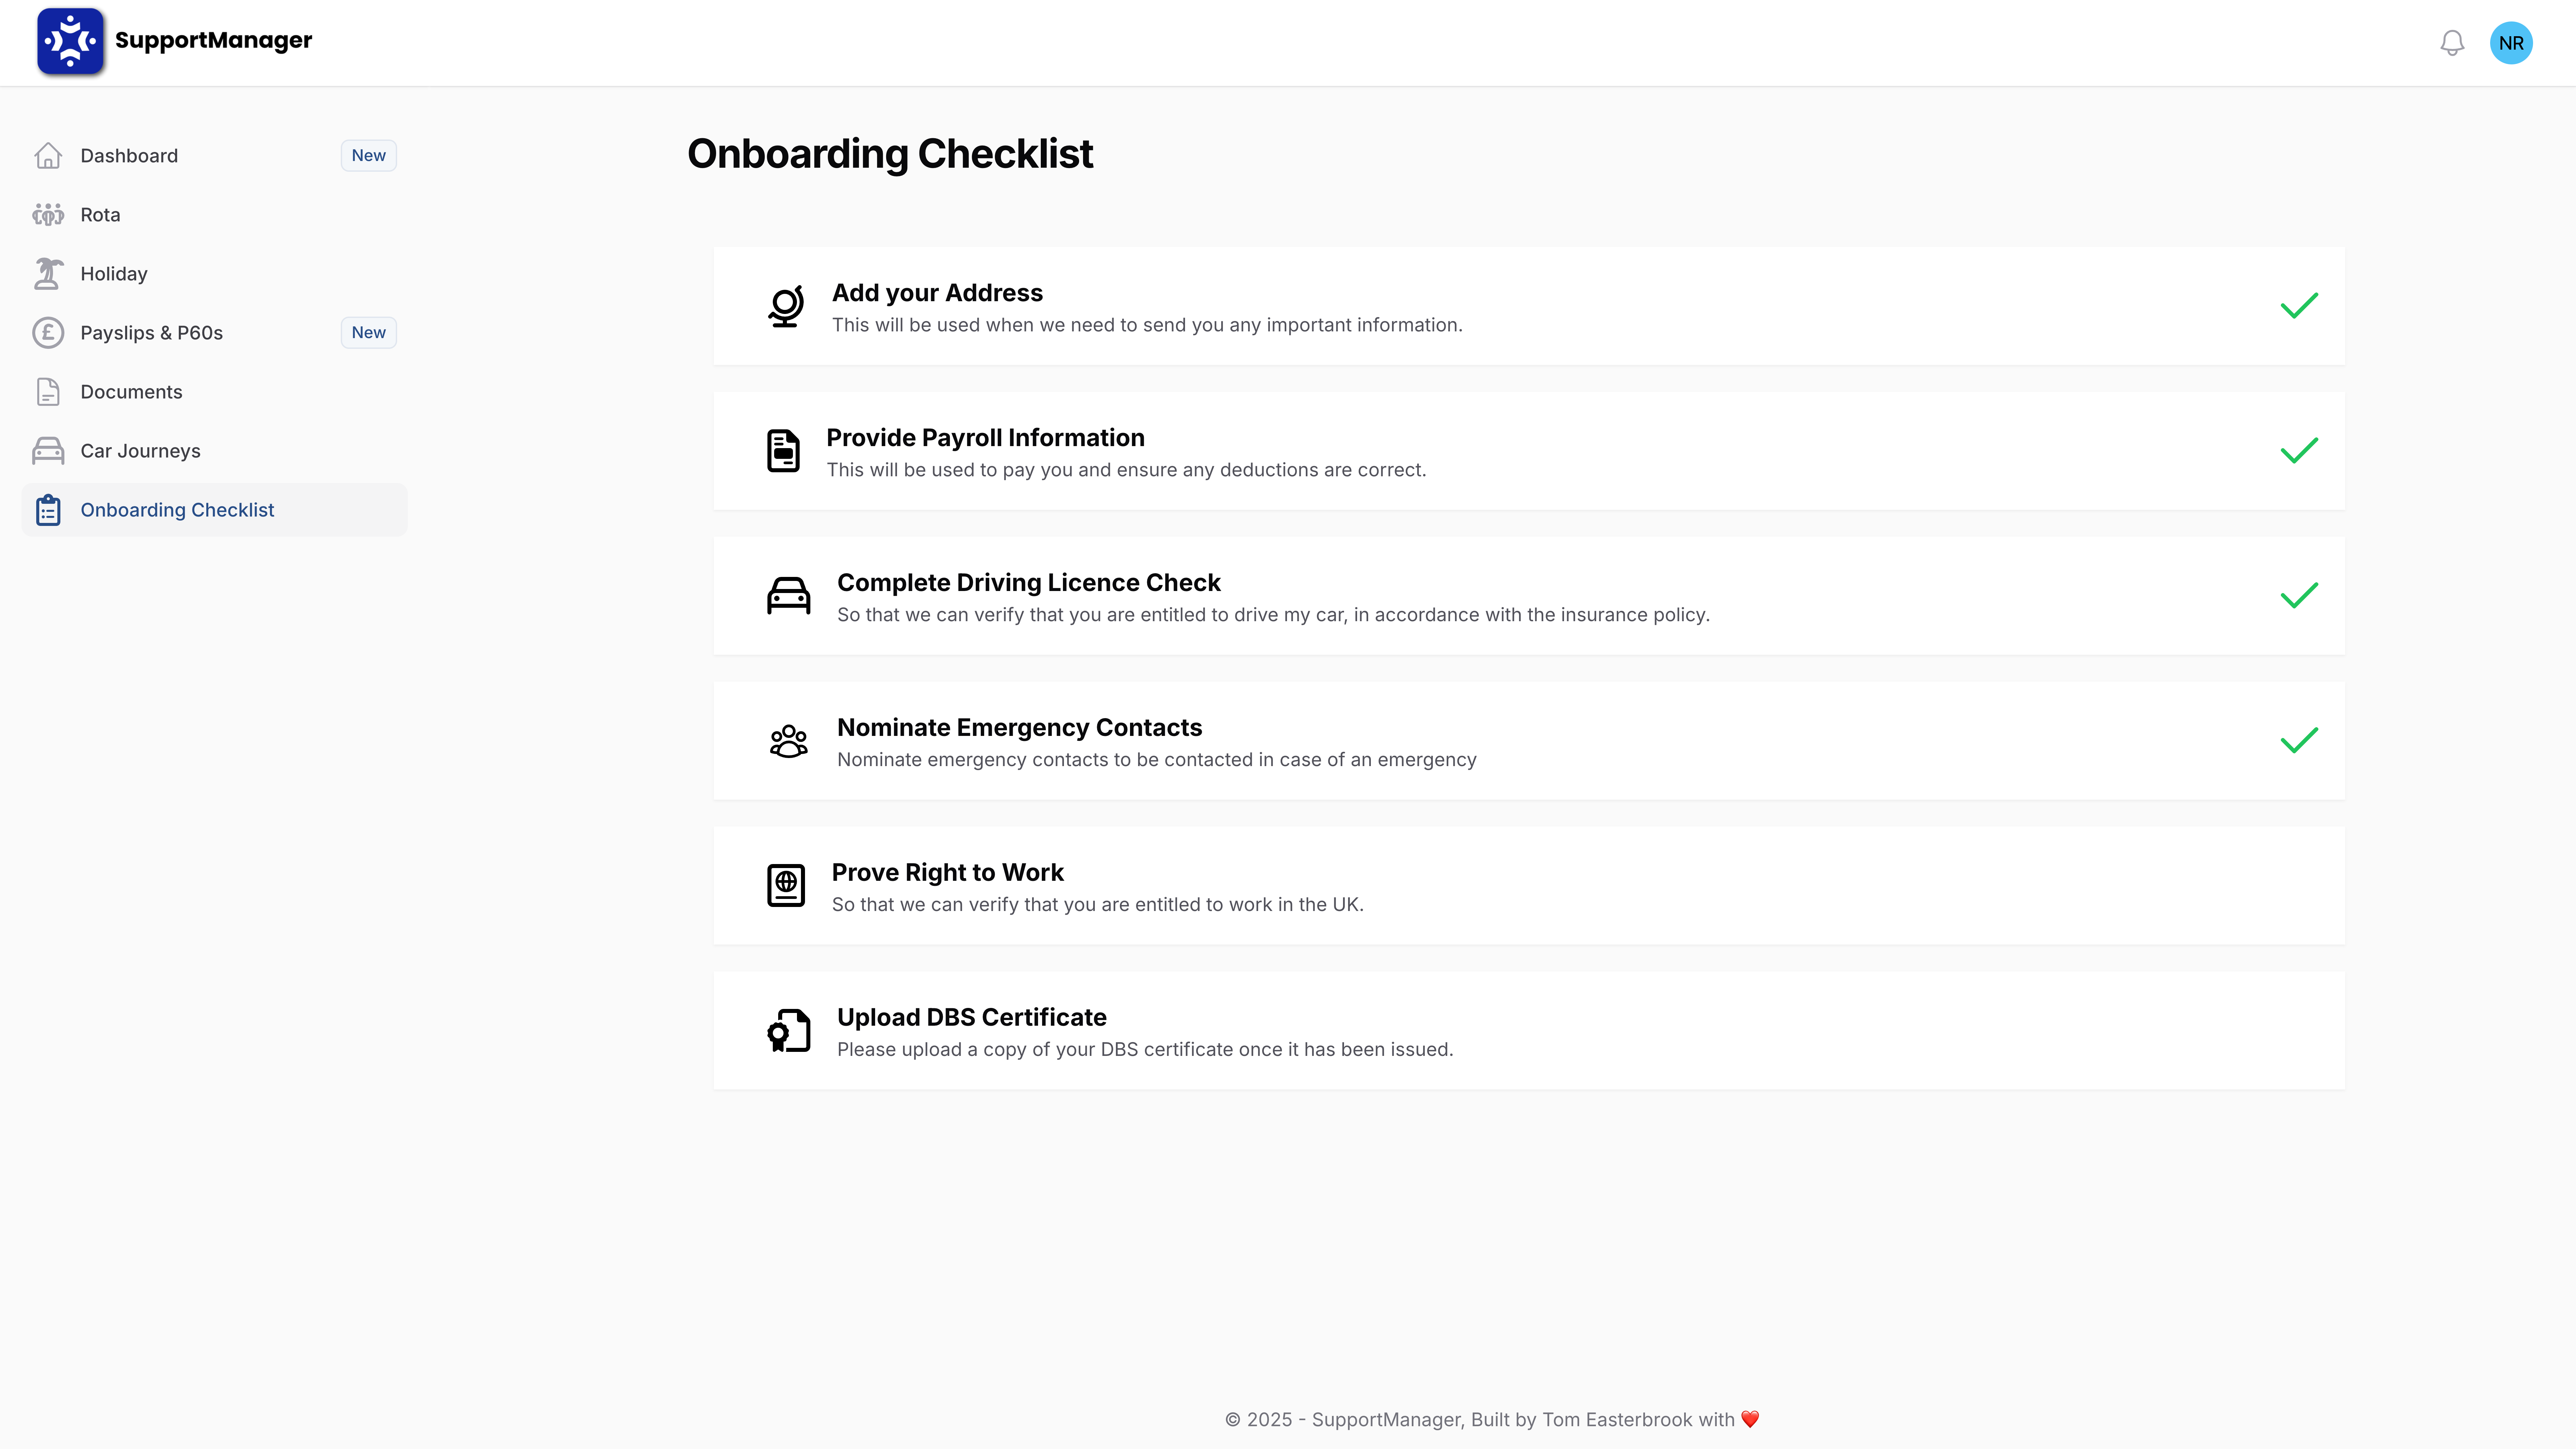Click the passport icon for Right to Work
This screenshot has height=1449, width=2576.
(x=786, y=886)
